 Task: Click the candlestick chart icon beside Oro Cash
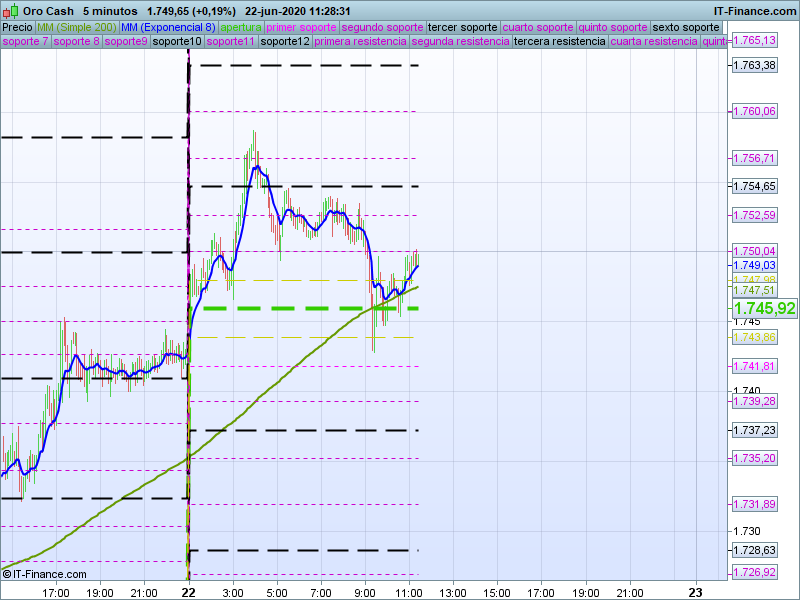point(9,10)
